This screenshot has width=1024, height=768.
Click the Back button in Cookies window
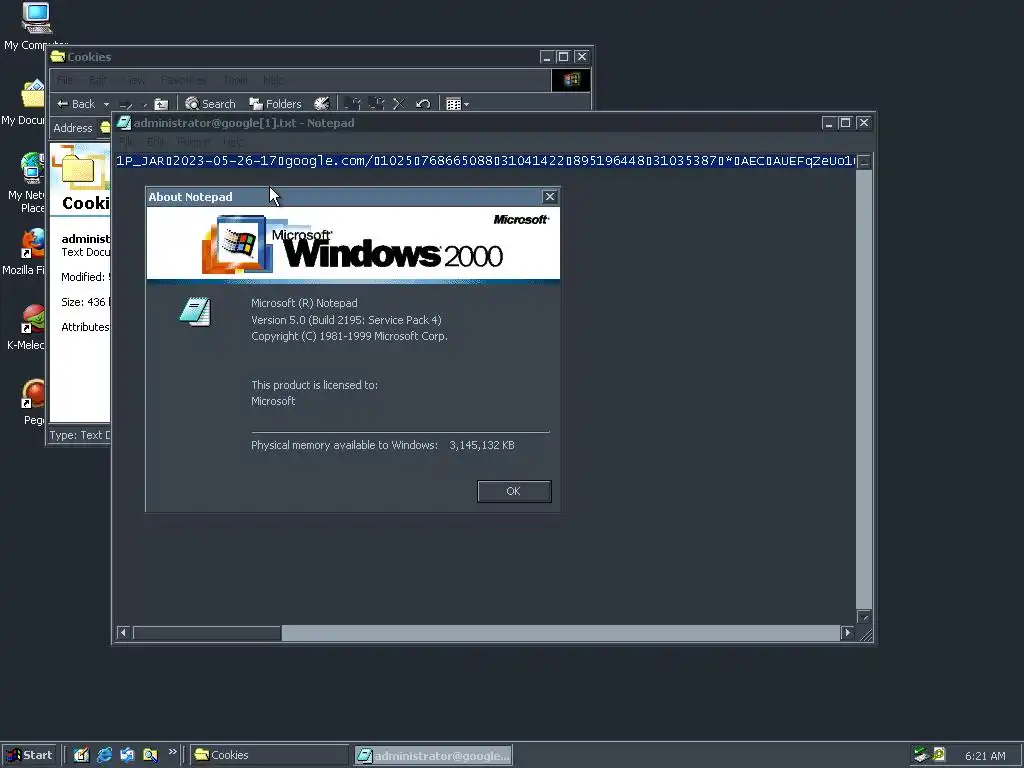tap(76, 104)
